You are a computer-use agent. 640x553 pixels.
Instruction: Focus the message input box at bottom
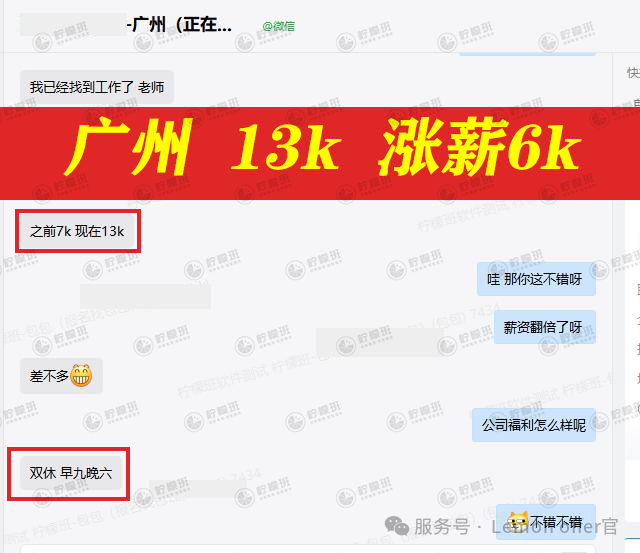(308, 549)
